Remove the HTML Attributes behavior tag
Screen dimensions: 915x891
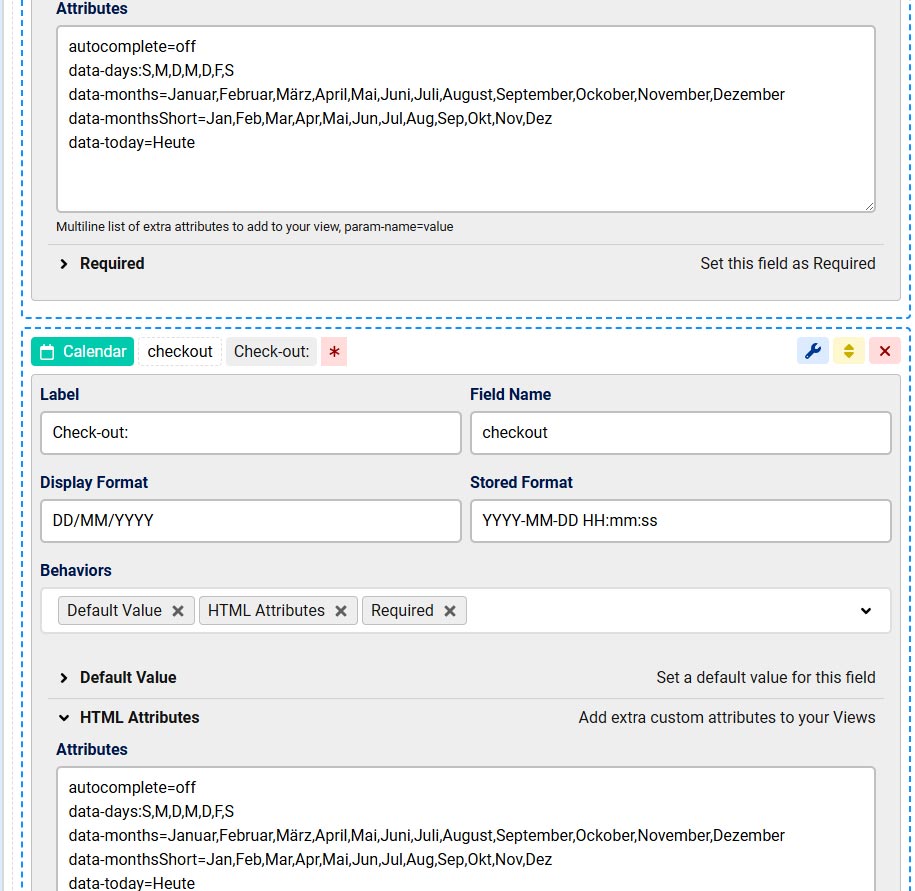pos(340,610)
